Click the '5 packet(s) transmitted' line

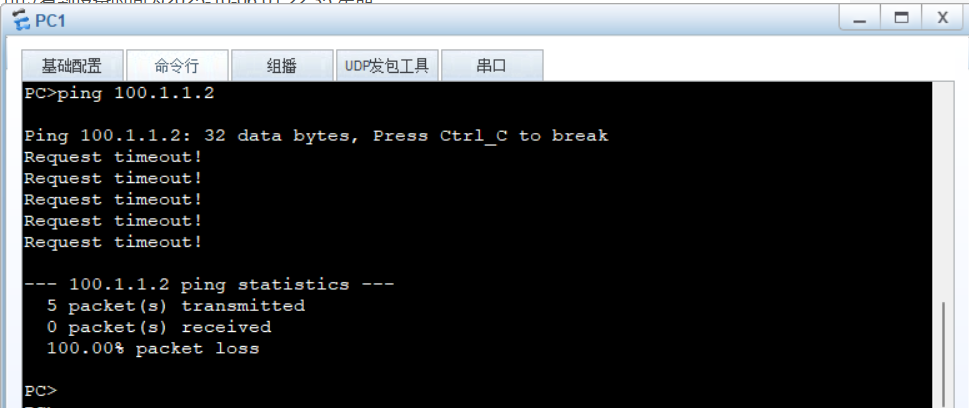click(176, 306)
